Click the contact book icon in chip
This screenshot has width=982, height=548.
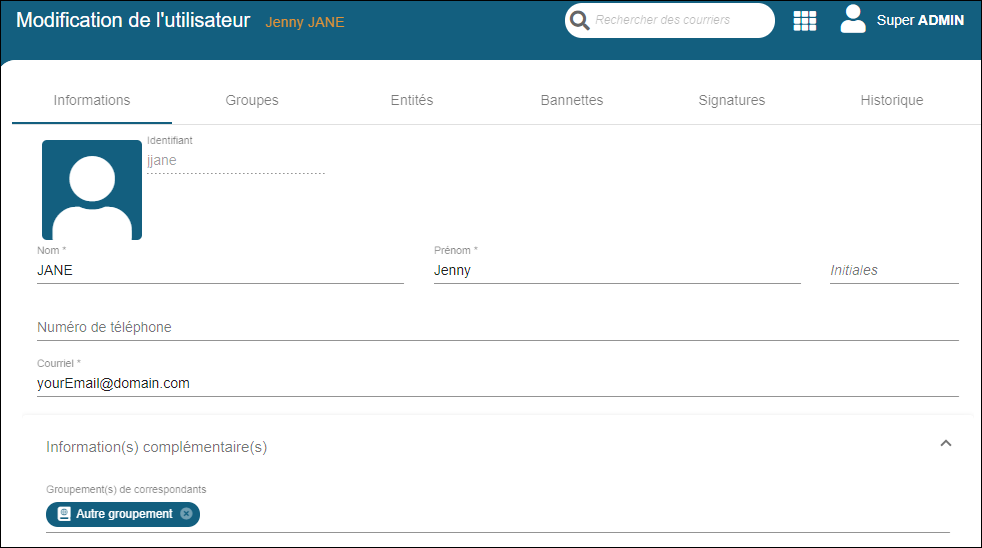pyautogui.click(x=64, y=514)
